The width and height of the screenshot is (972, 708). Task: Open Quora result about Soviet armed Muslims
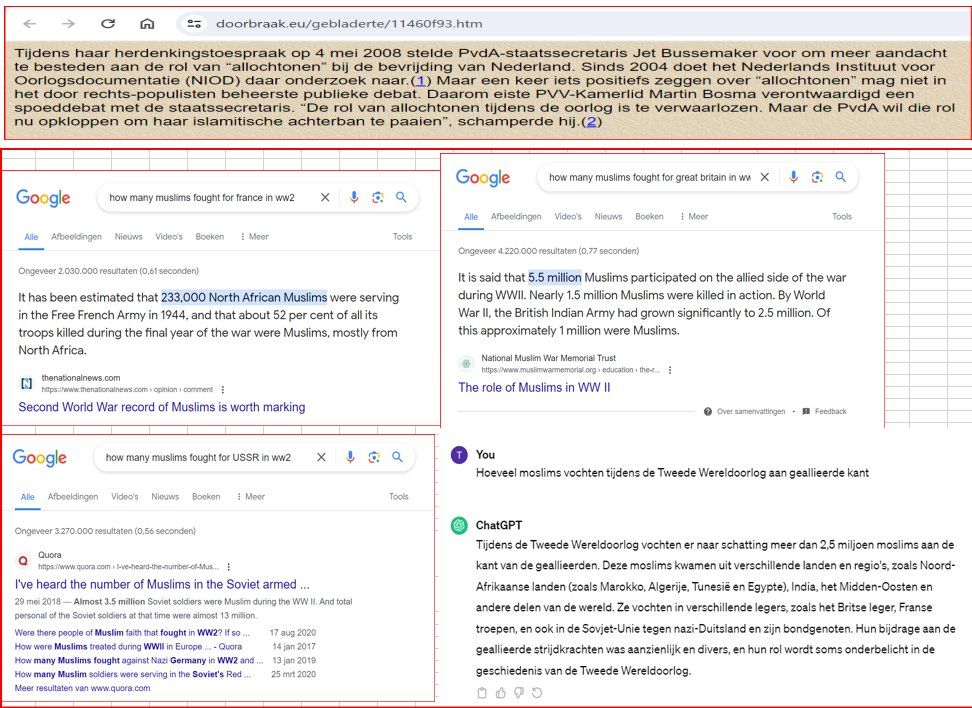[162, 585]
